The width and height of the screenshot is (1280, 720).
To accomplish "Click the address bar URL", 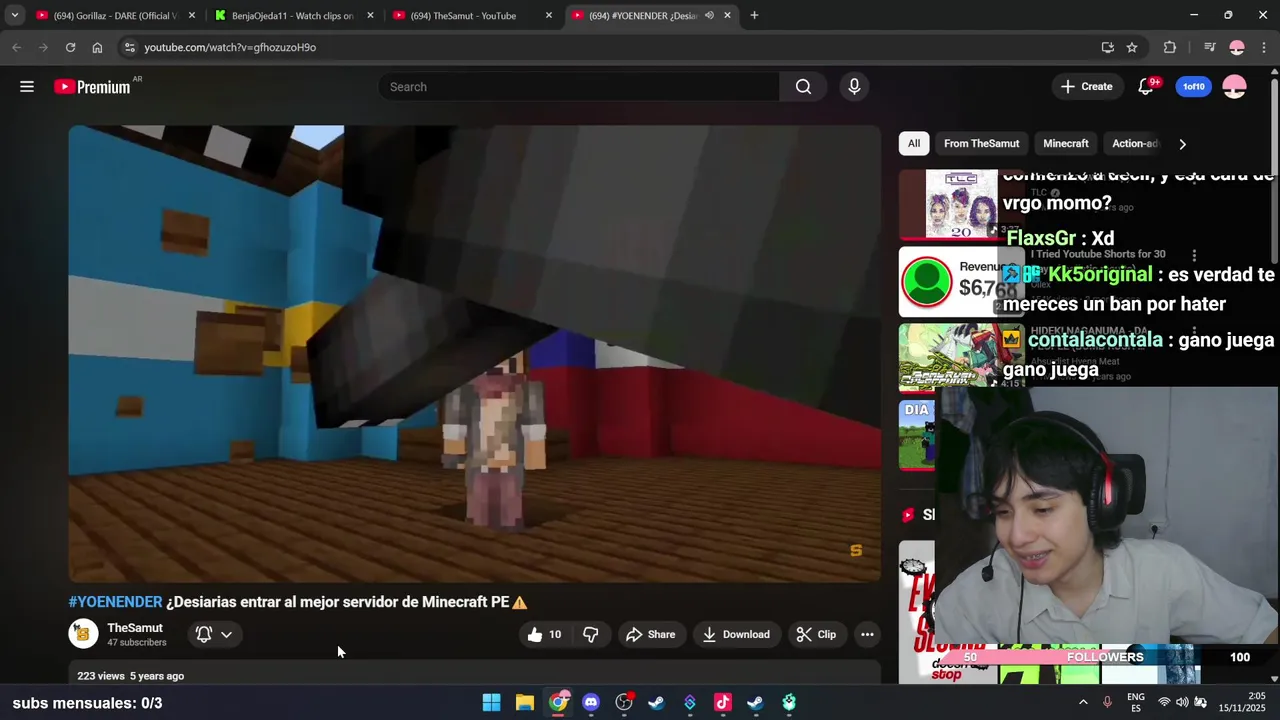I will click(230, 47).
